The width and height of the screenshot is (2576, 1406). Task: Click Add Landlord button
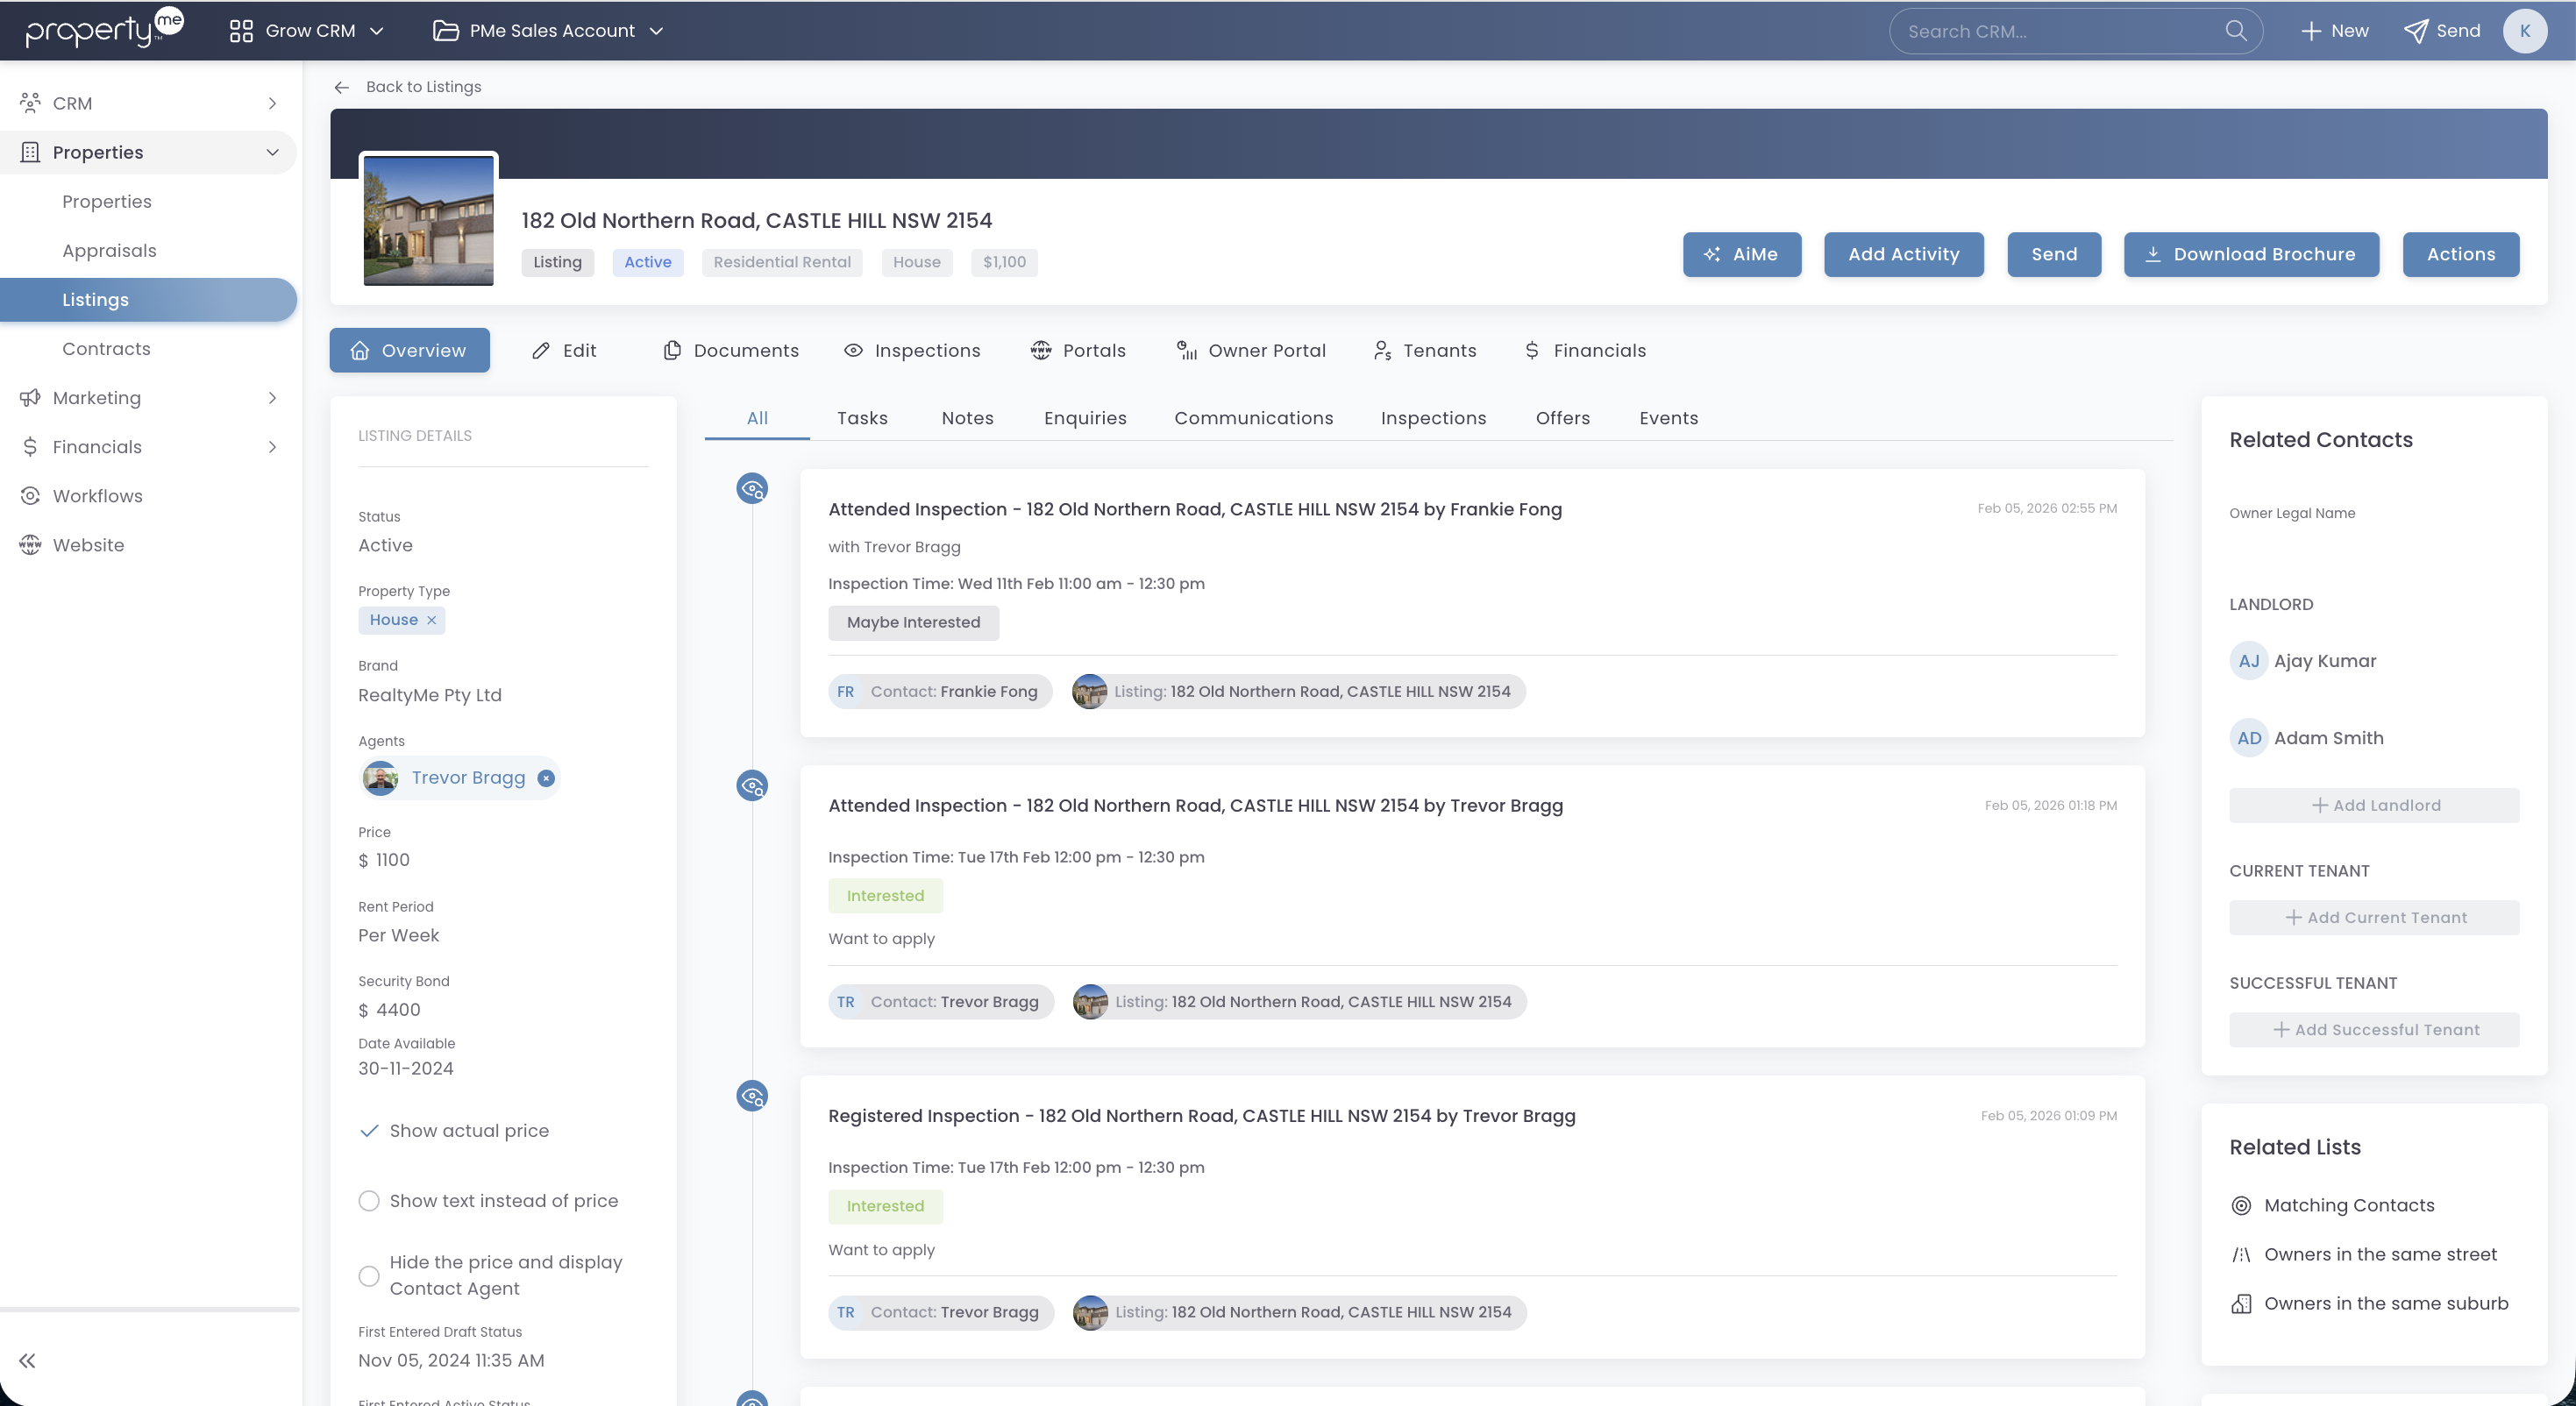2374,805
